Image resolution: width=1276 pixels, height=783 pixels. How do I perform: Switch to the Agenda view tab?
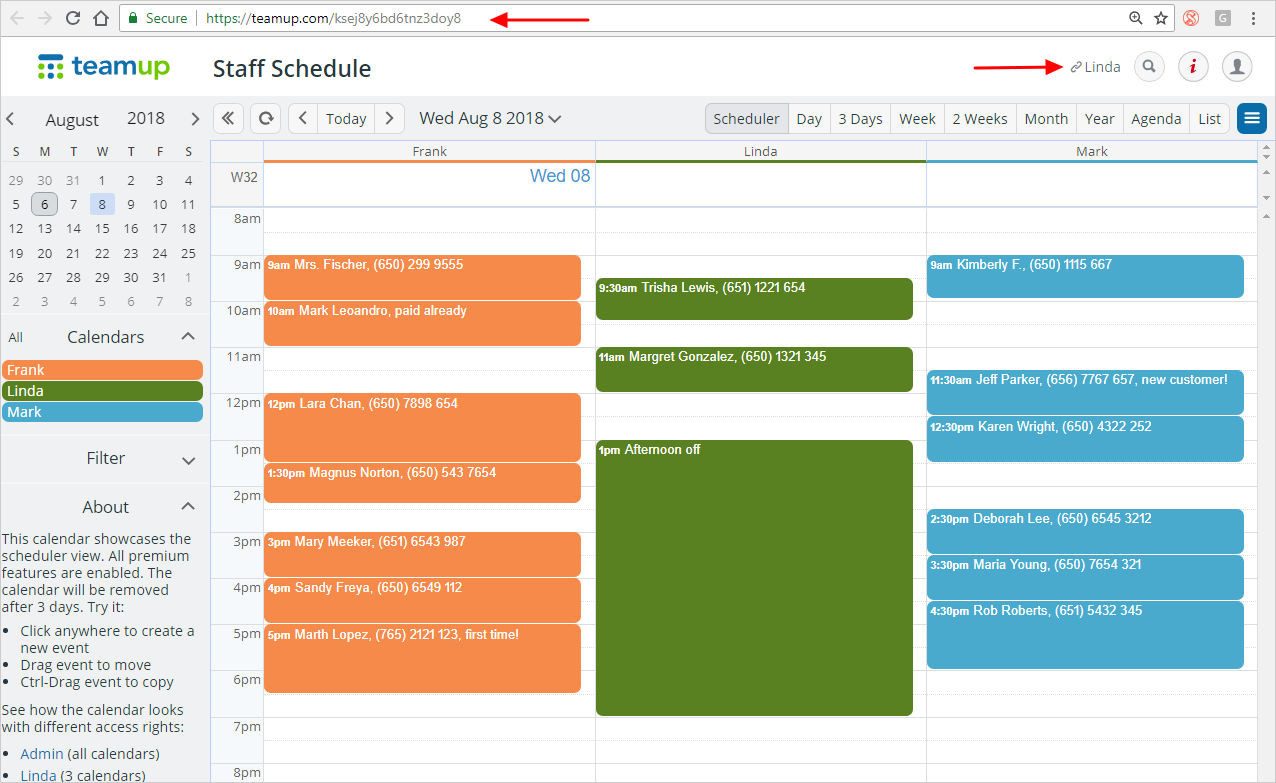click(1156, 118)
